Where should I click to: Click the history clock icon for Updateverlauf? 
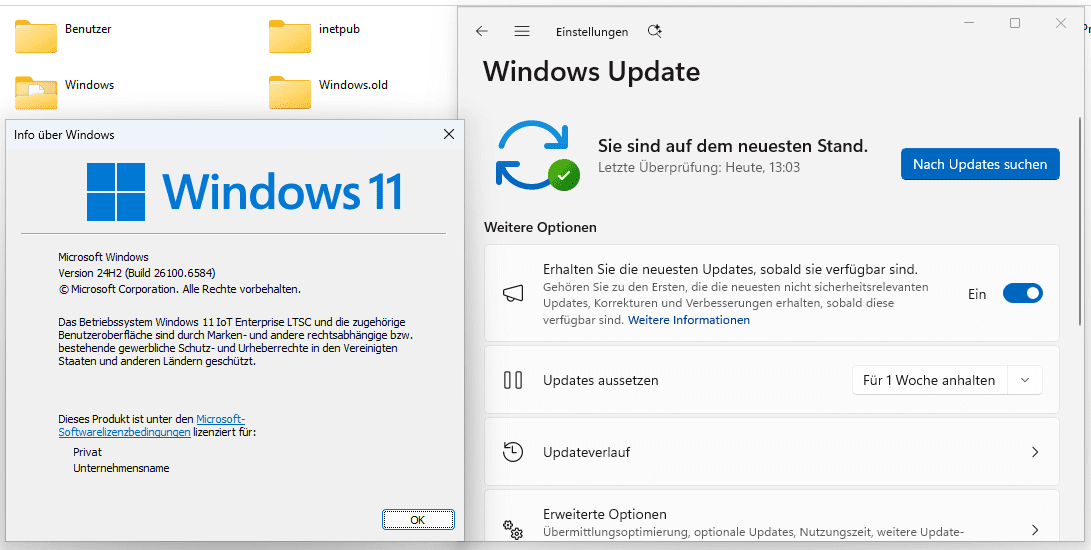click(513, 452)
